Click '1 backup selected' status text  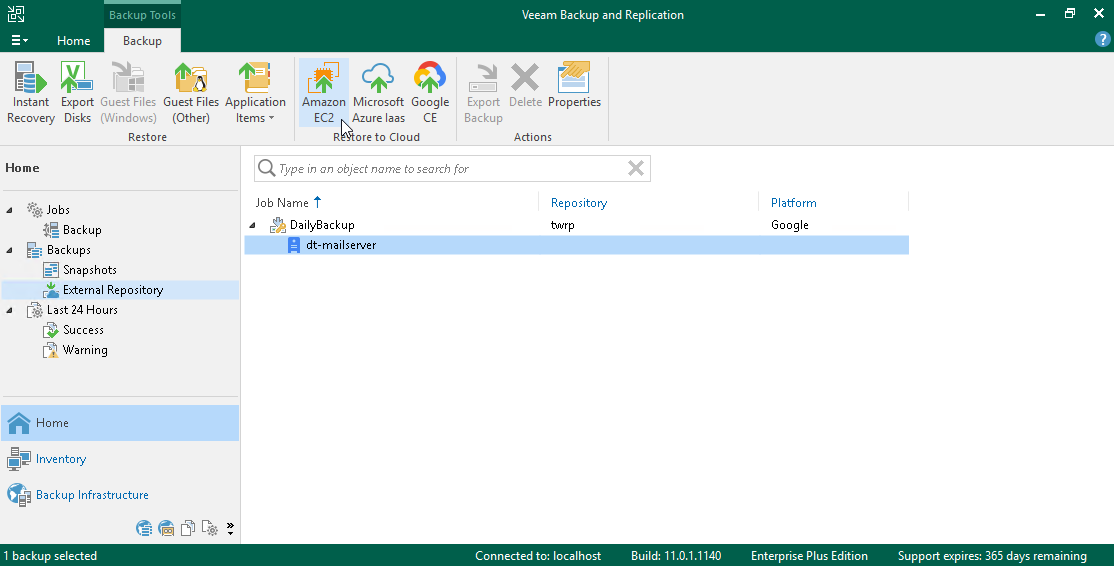(50, 556)
